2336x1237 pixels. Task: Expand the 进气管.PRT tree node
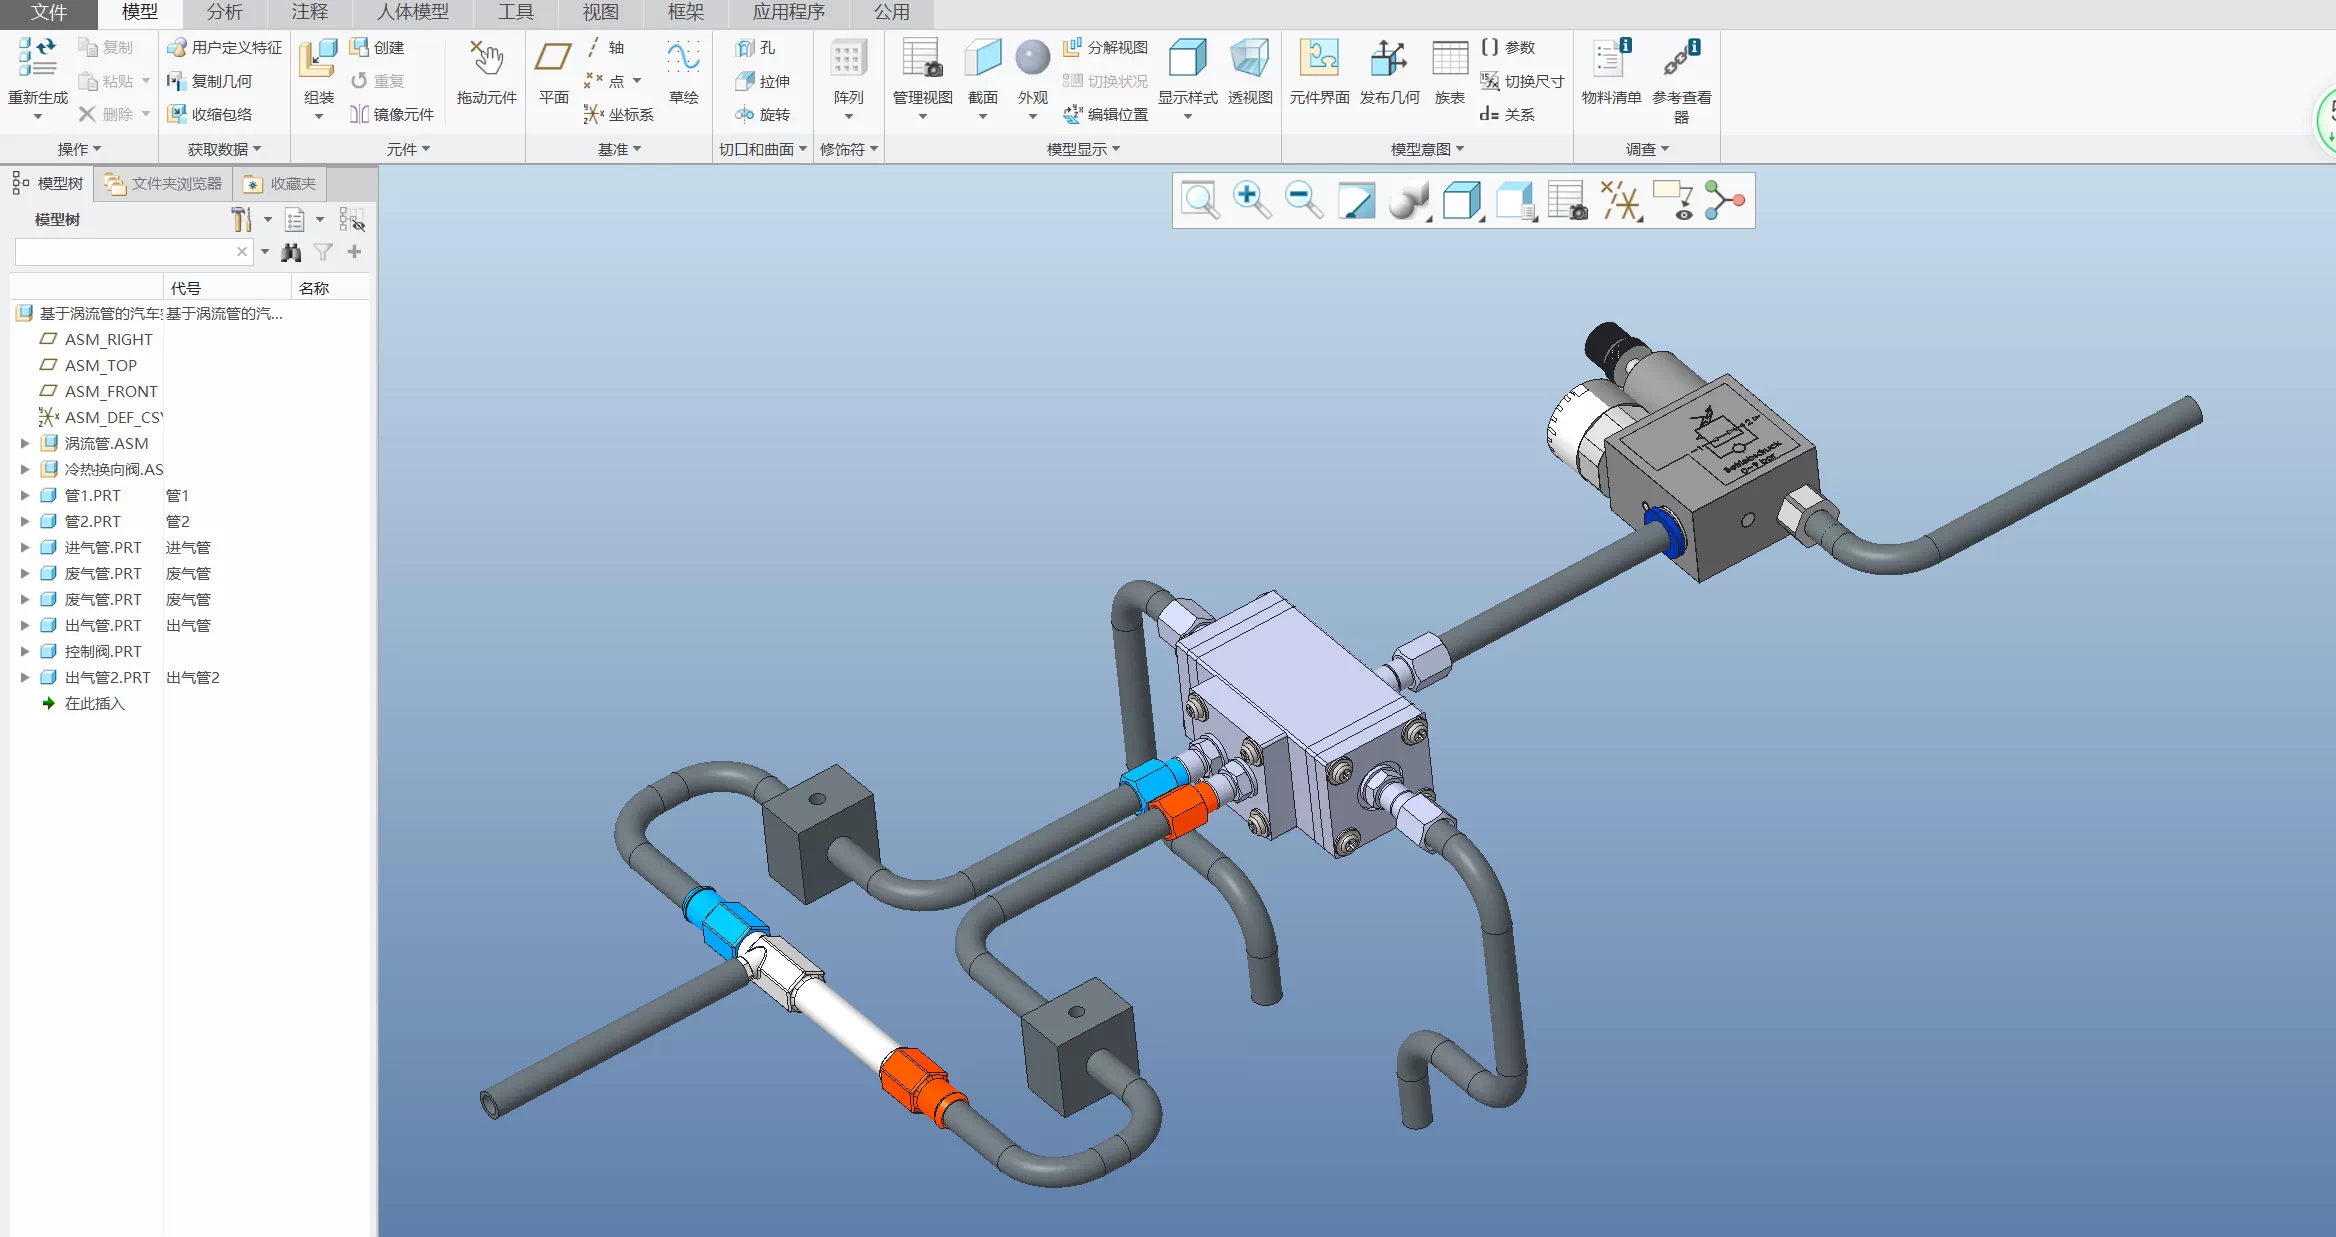coord(25,547)
